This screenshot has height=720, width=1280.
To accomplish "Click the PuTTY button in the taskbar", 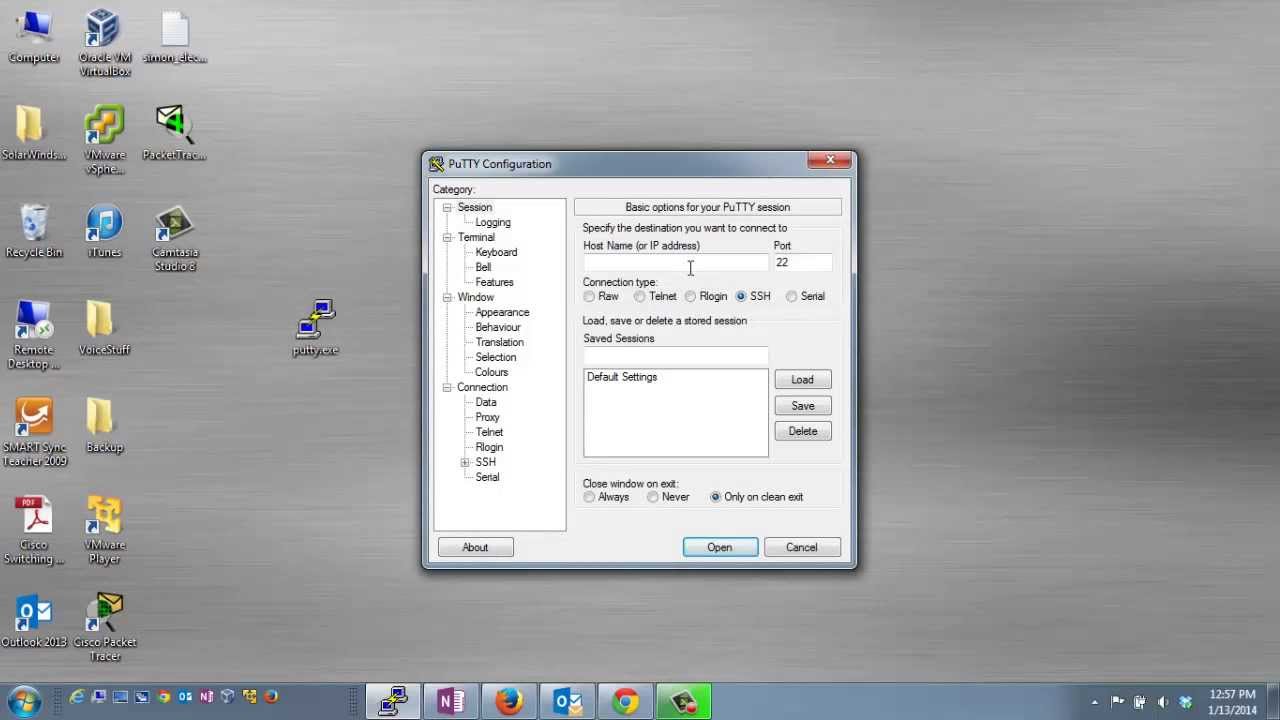I will pyautogui.click(x=393, y=702).
